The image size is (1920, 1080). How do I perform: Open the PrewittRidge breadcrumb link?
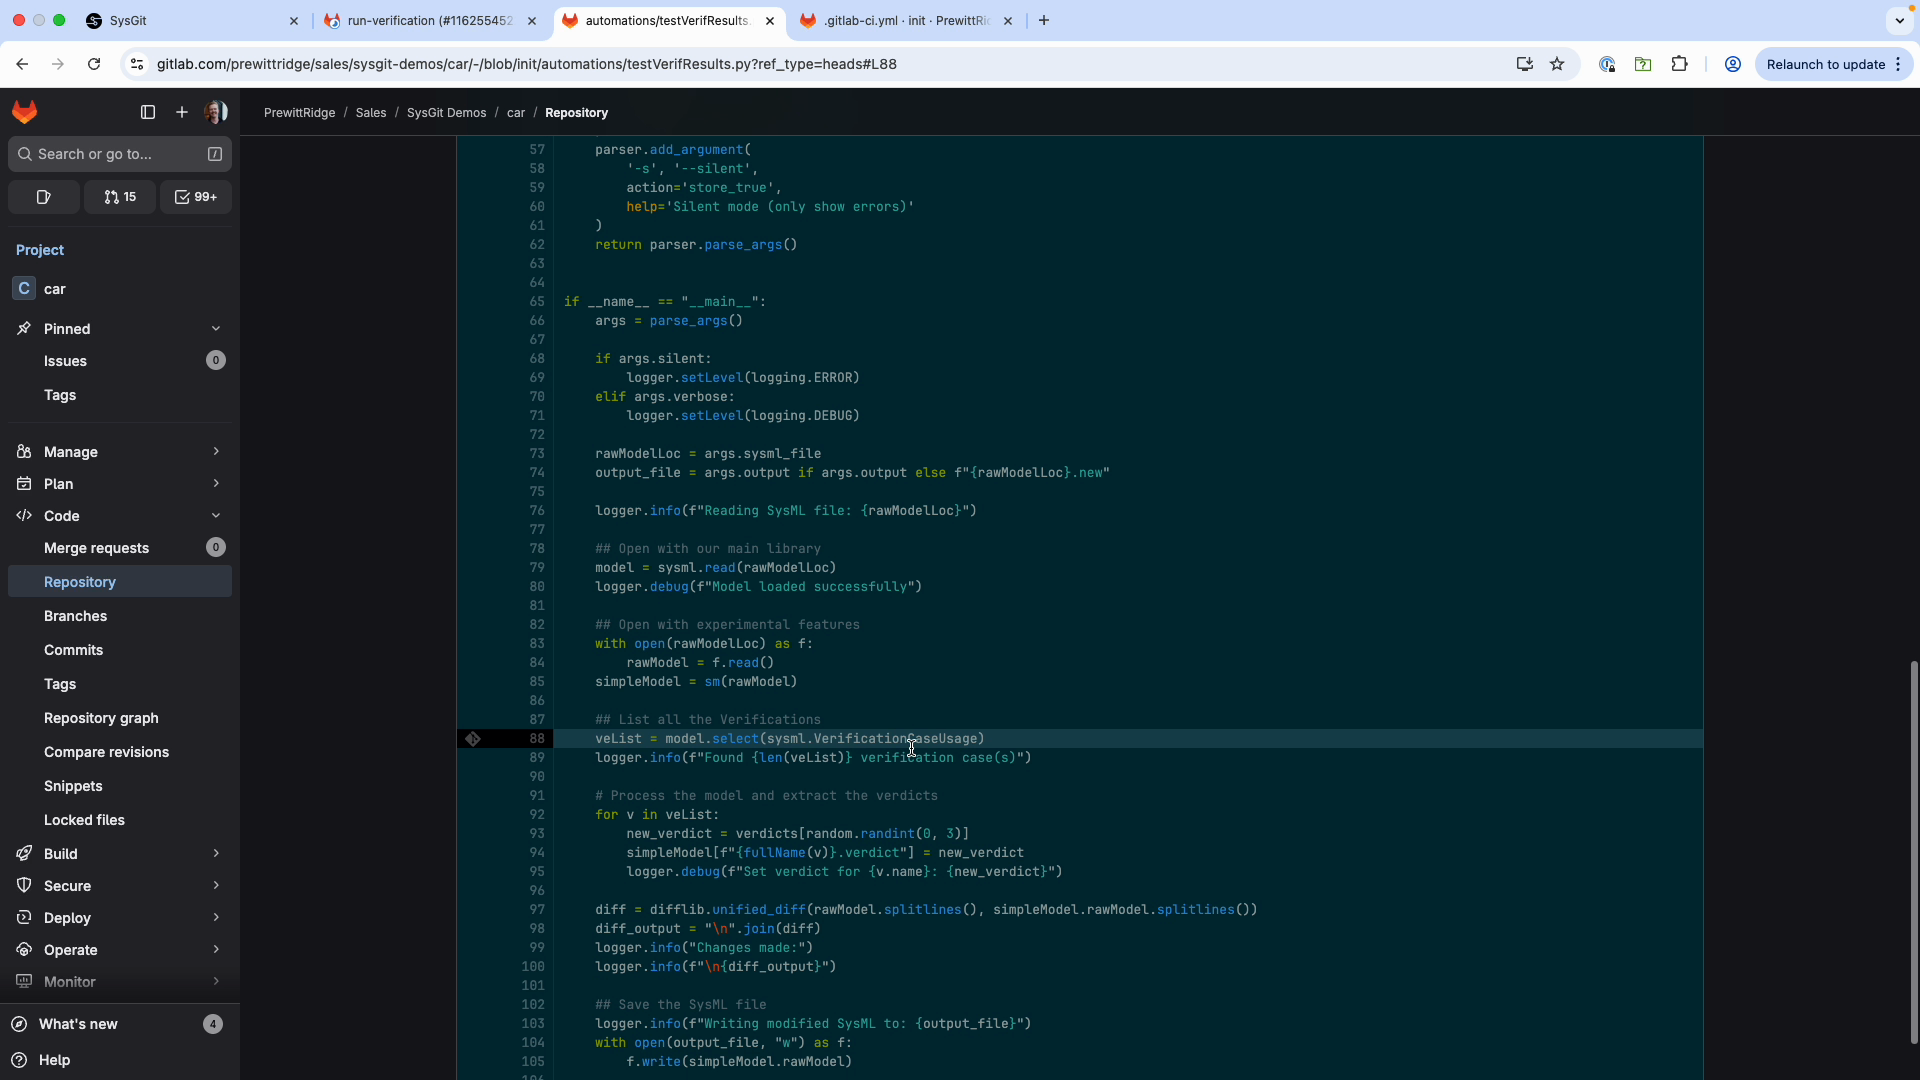point(299,113)
